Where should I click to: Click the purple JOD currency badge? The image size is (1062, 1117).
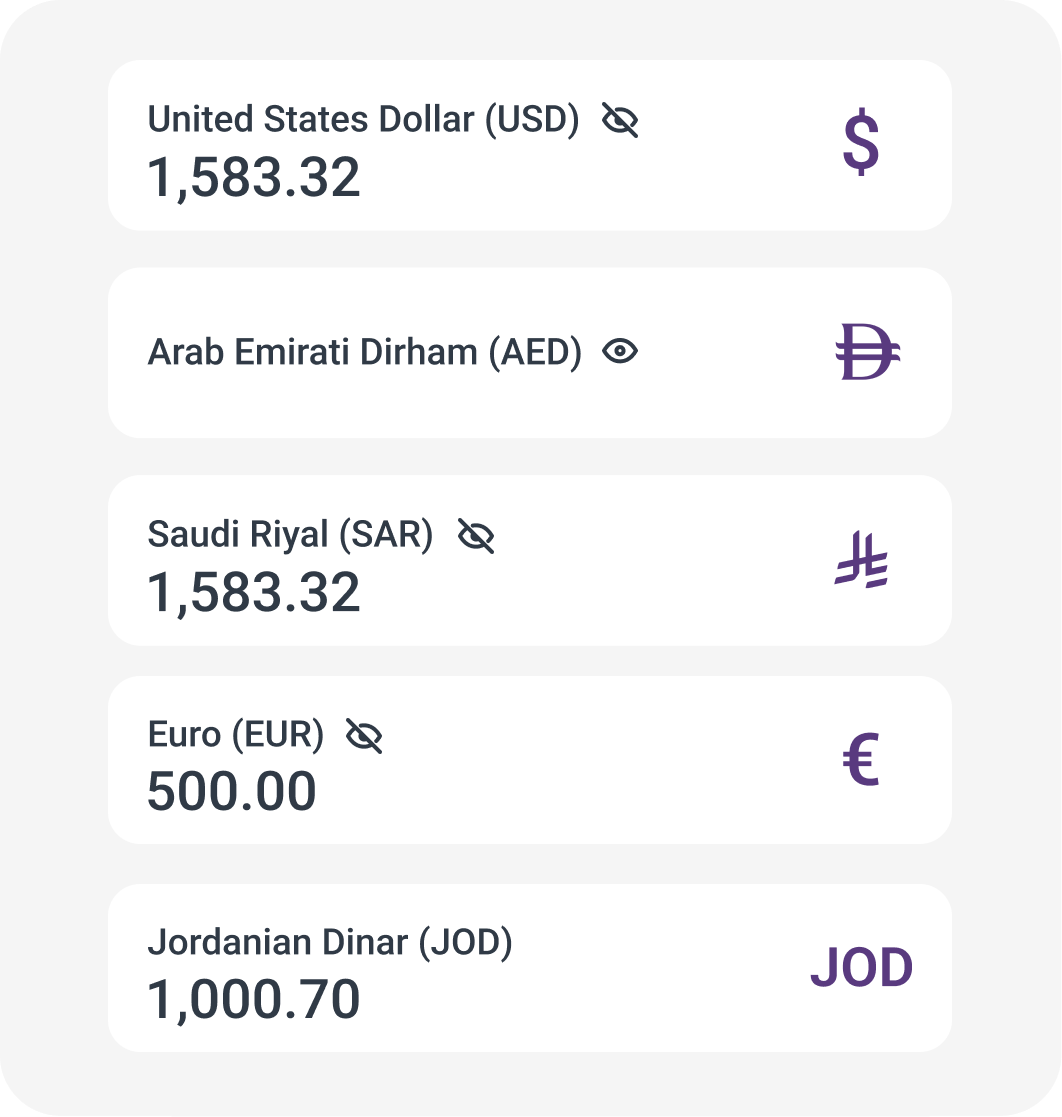pyautogui.click(x=861, y=968)
